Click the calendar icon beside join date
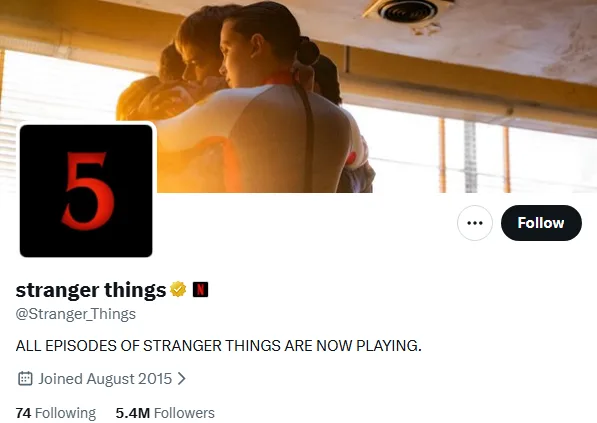 25,378
